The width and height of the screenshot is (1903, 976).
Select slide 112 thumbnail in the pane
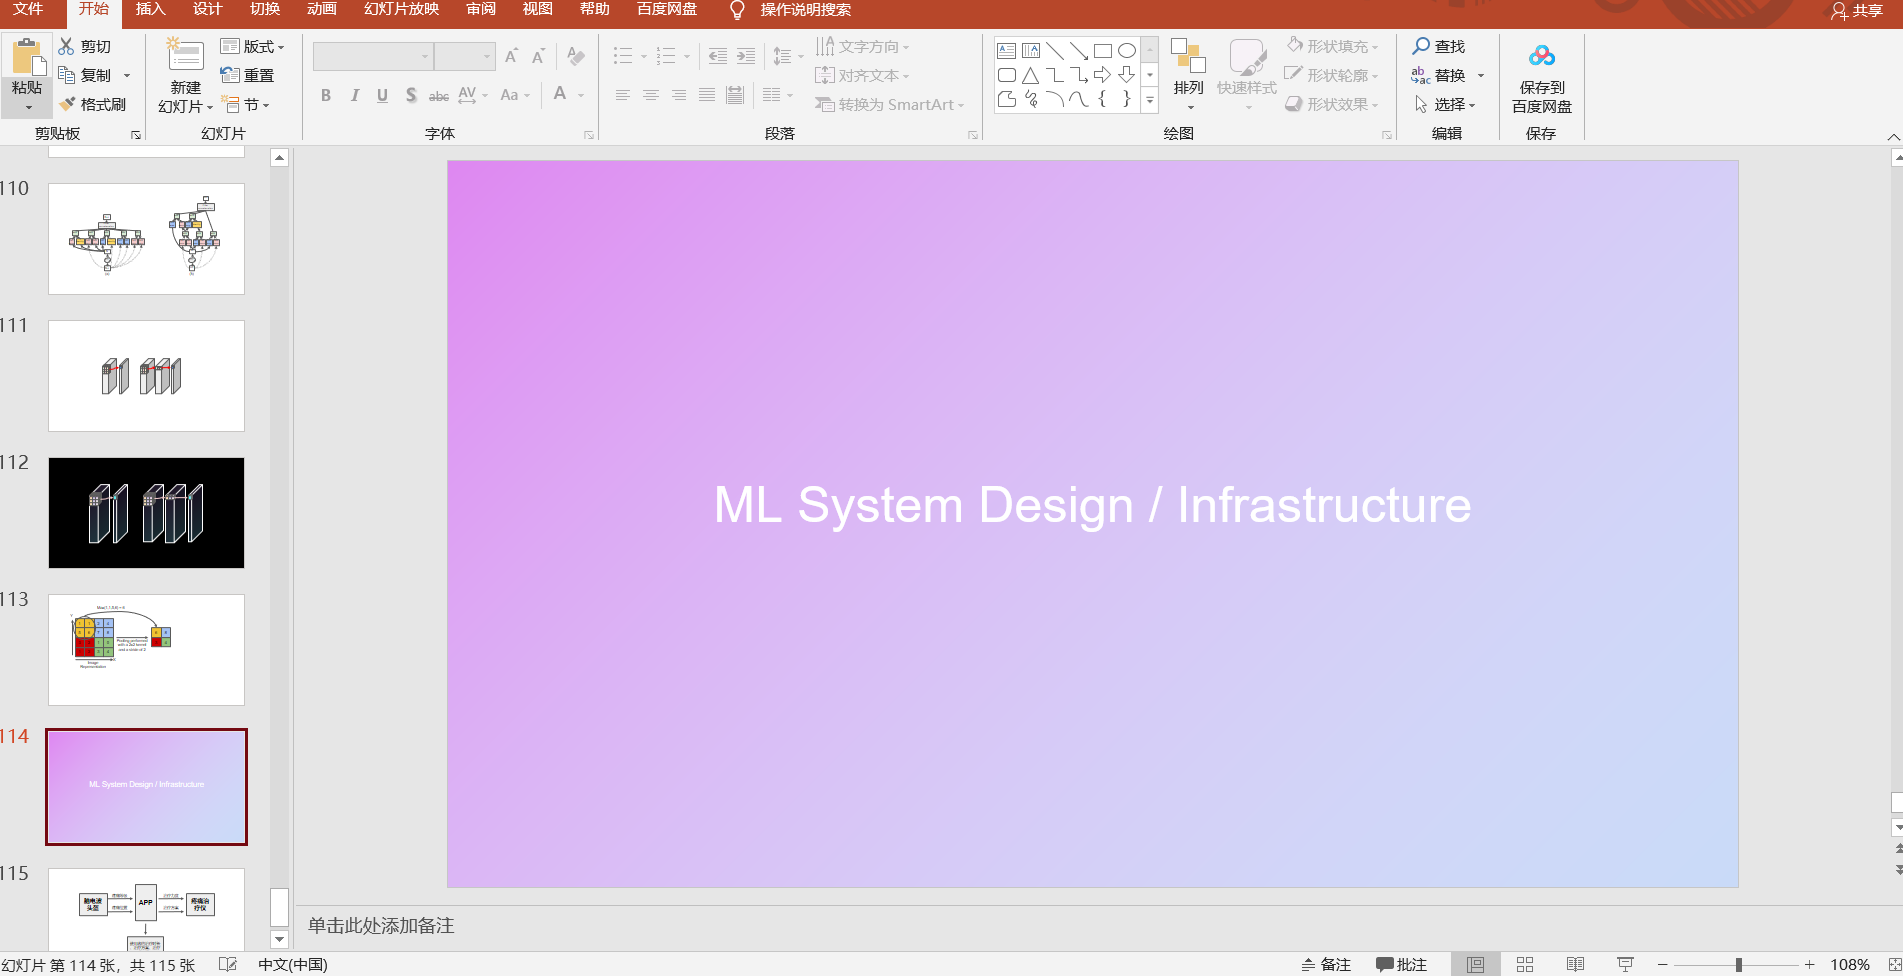(145, 512)
